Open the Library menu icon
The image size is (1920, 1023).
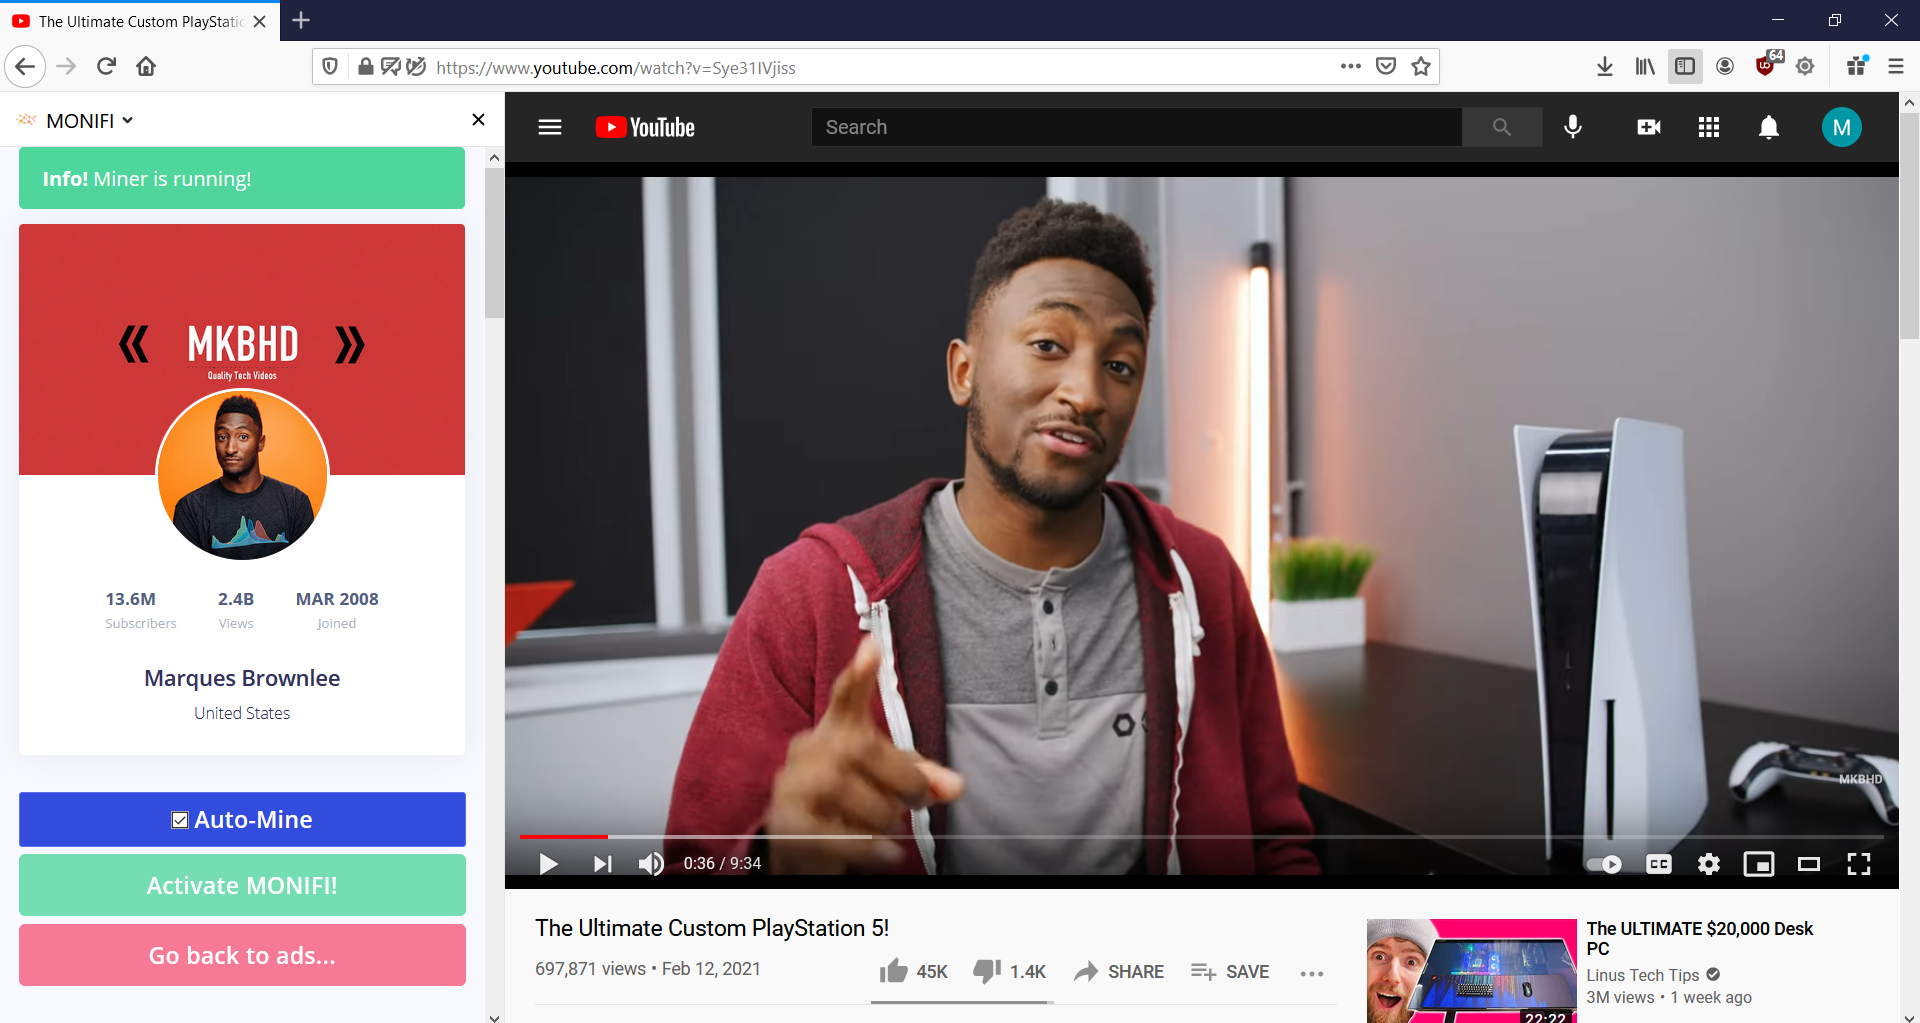[x=1645, y=67]
